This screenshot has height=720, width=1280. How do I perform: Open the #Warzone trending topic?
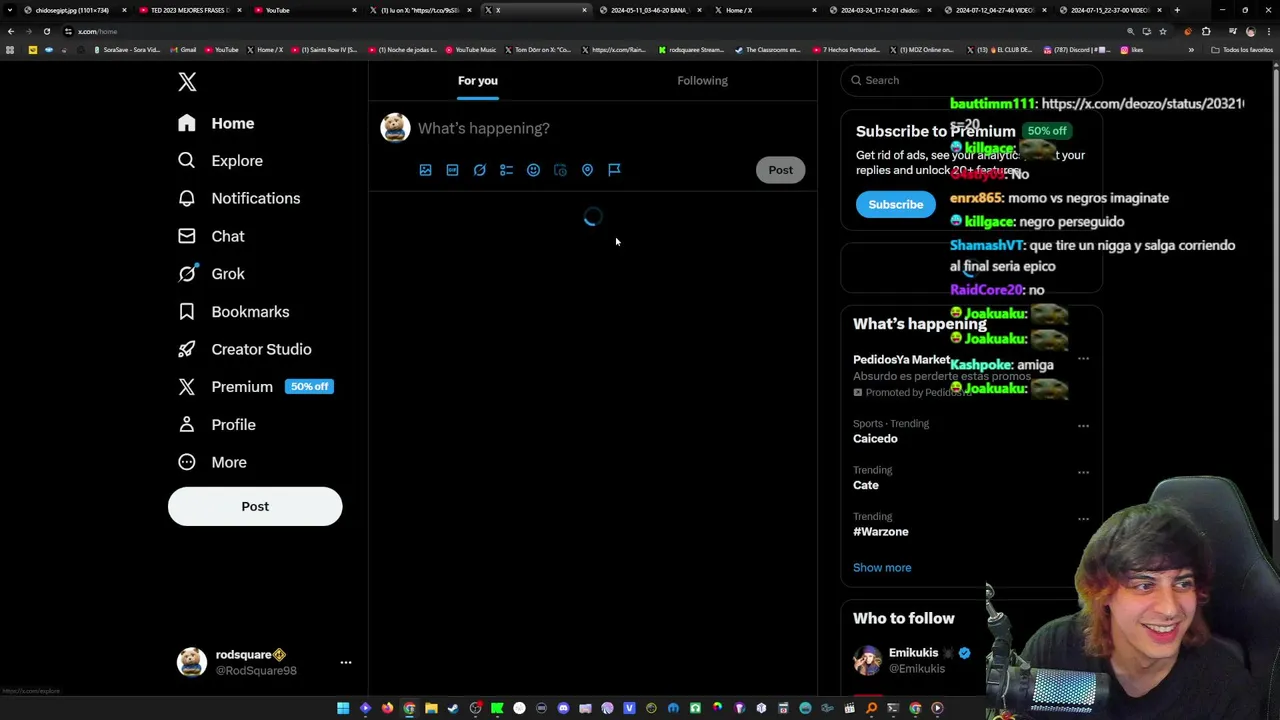coord(881,532)
